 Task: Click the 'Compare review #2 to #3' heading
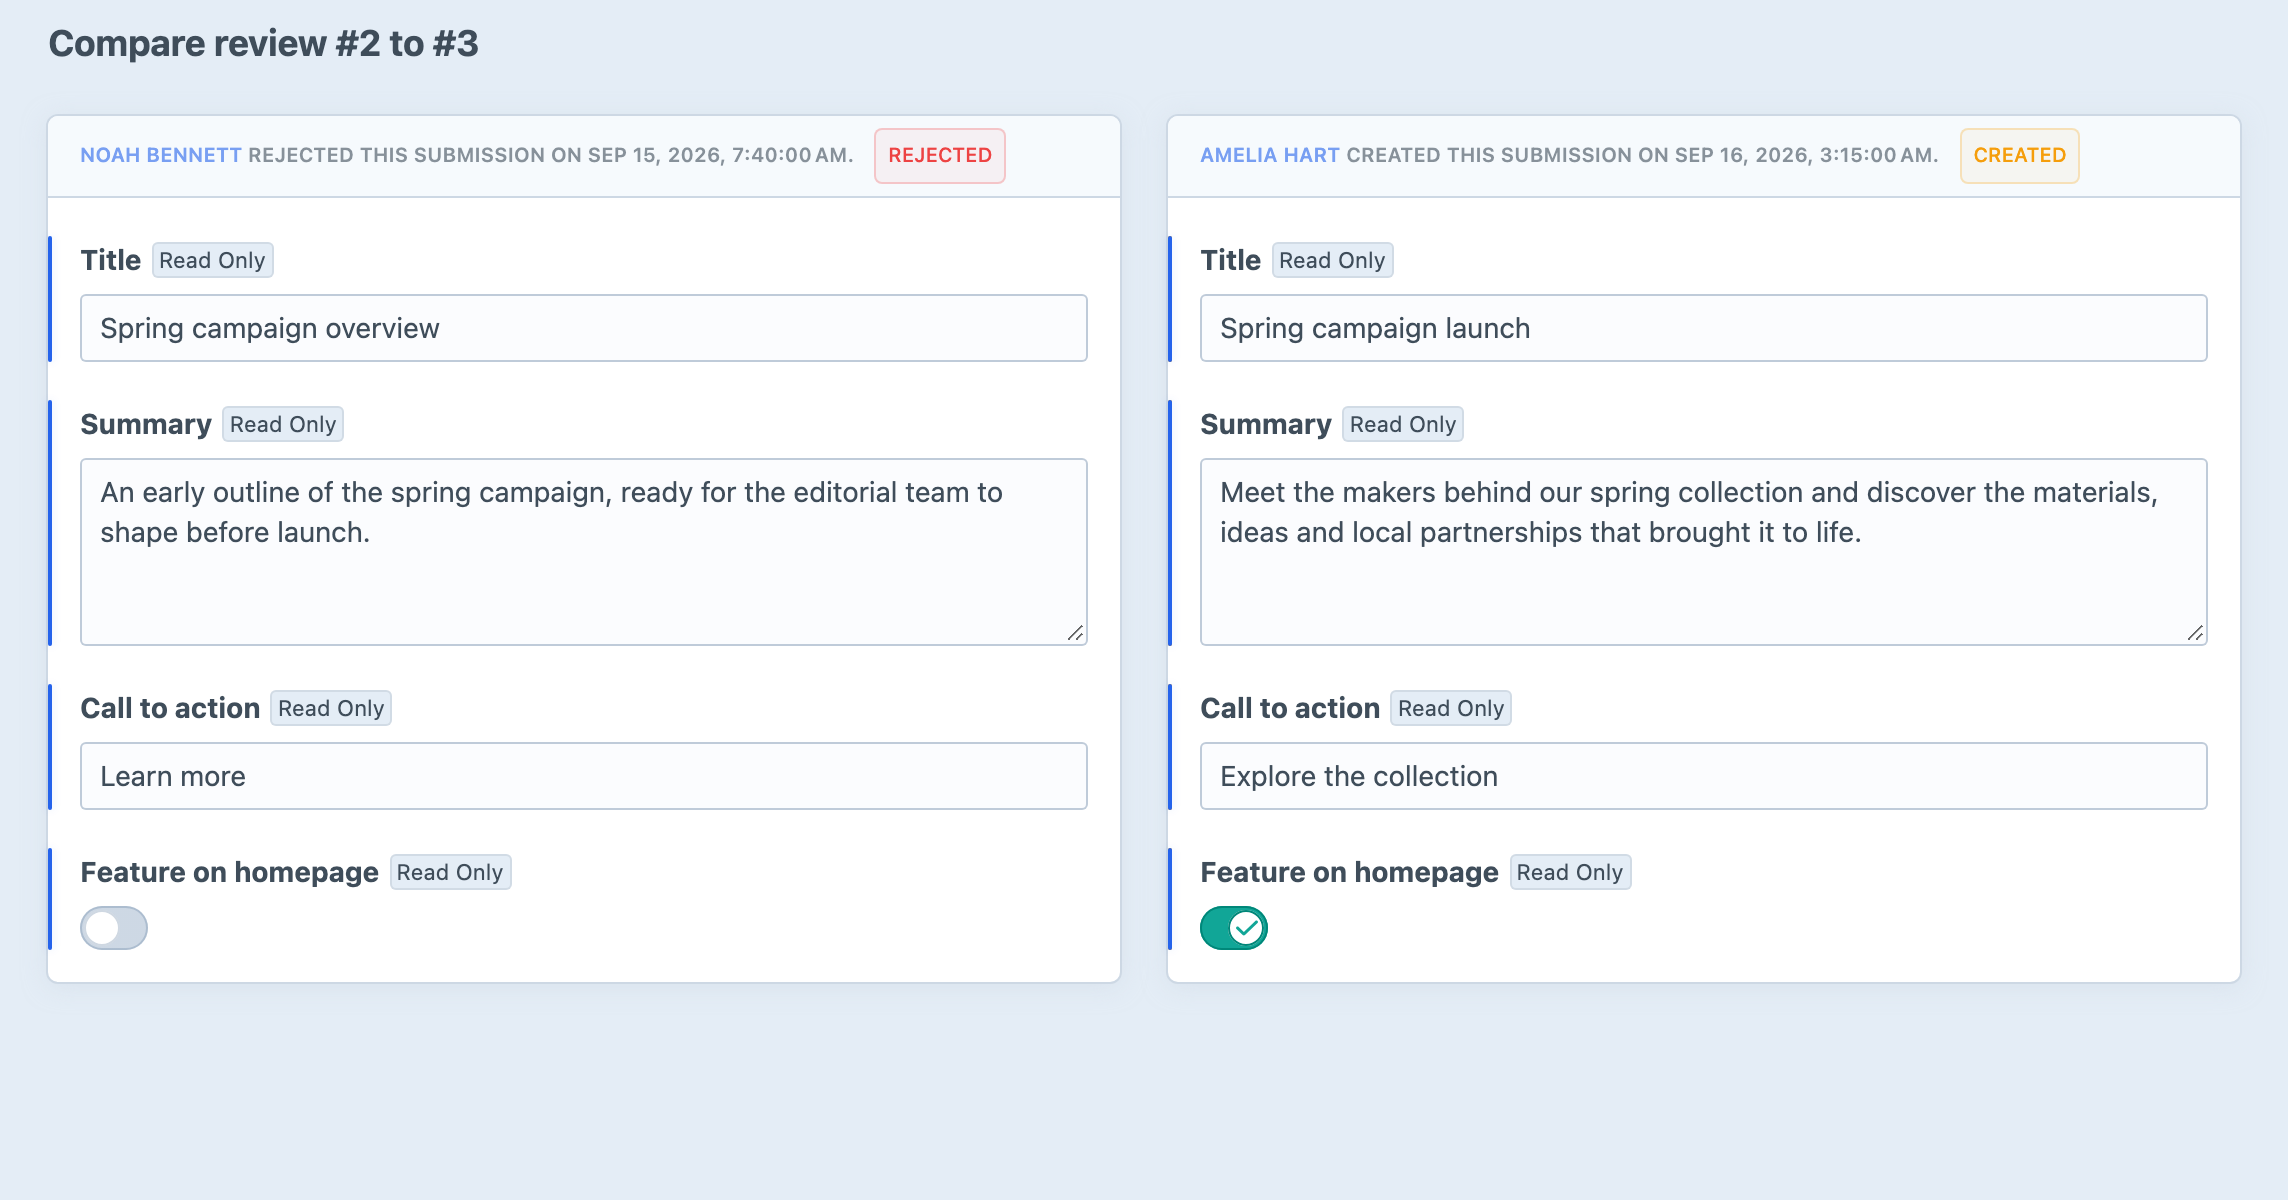pos(264,44)
